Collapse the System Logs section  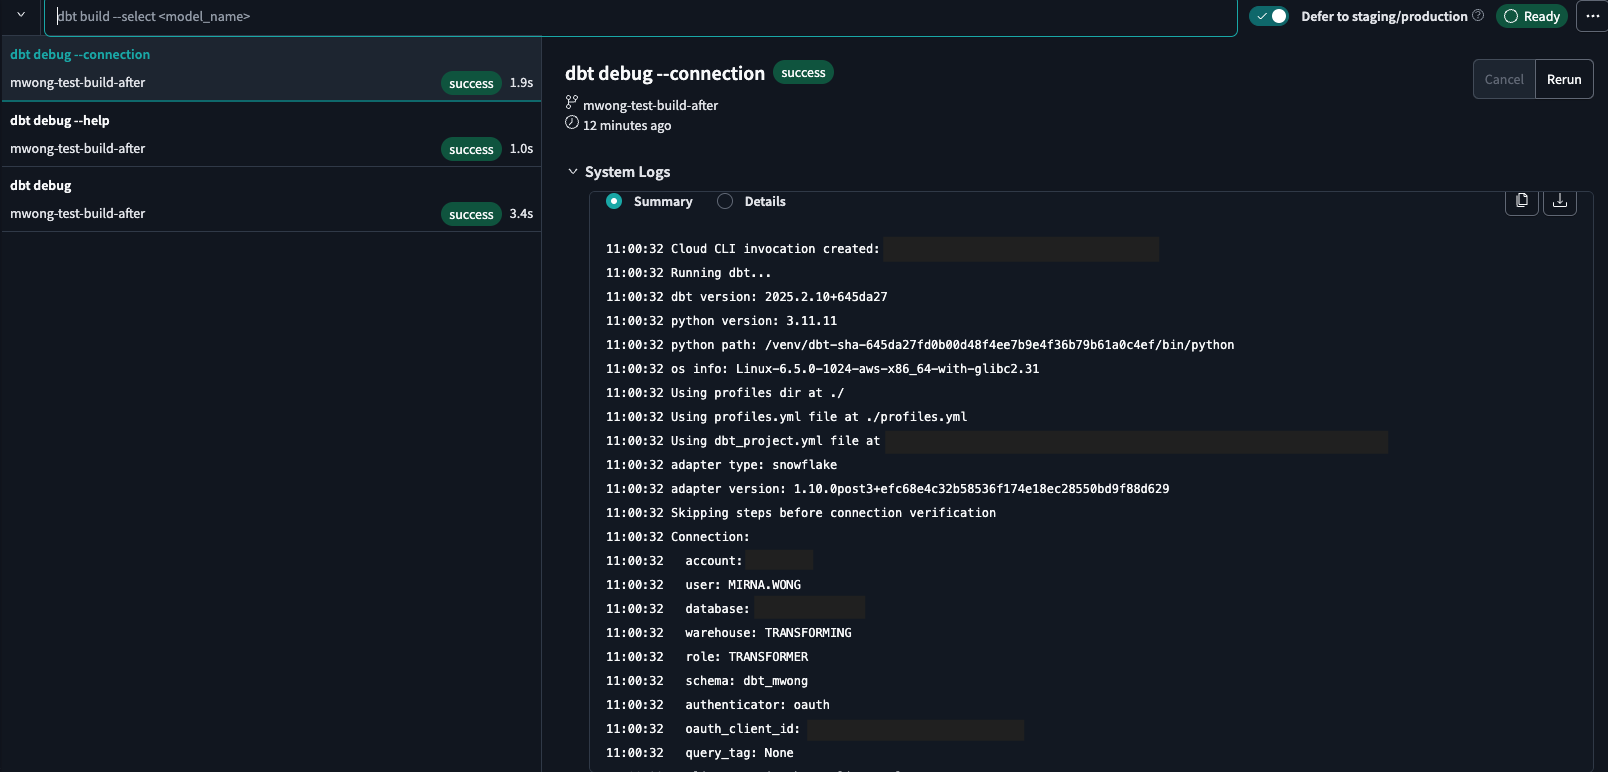(573, 172)
